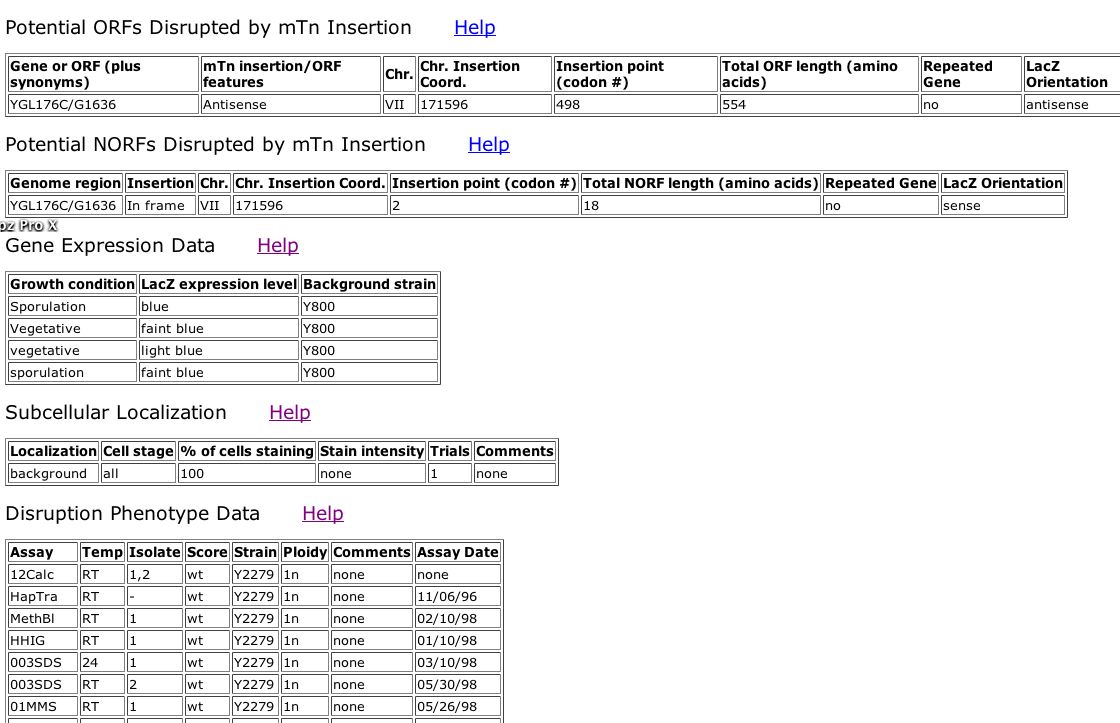1120x723 pixels.
Task: Click the 'Assay Date' column header
Action: point(457,552)
